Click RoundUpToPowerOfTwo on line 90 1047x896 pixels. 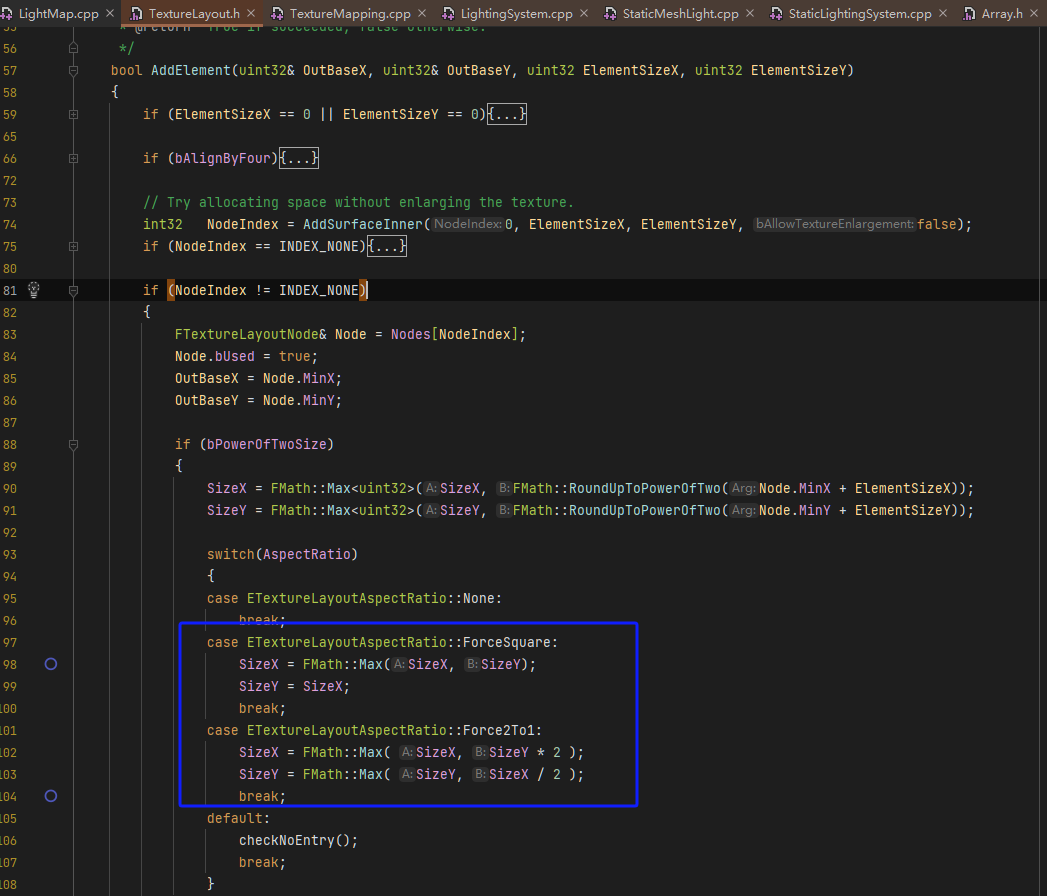[x=644, y=489]
